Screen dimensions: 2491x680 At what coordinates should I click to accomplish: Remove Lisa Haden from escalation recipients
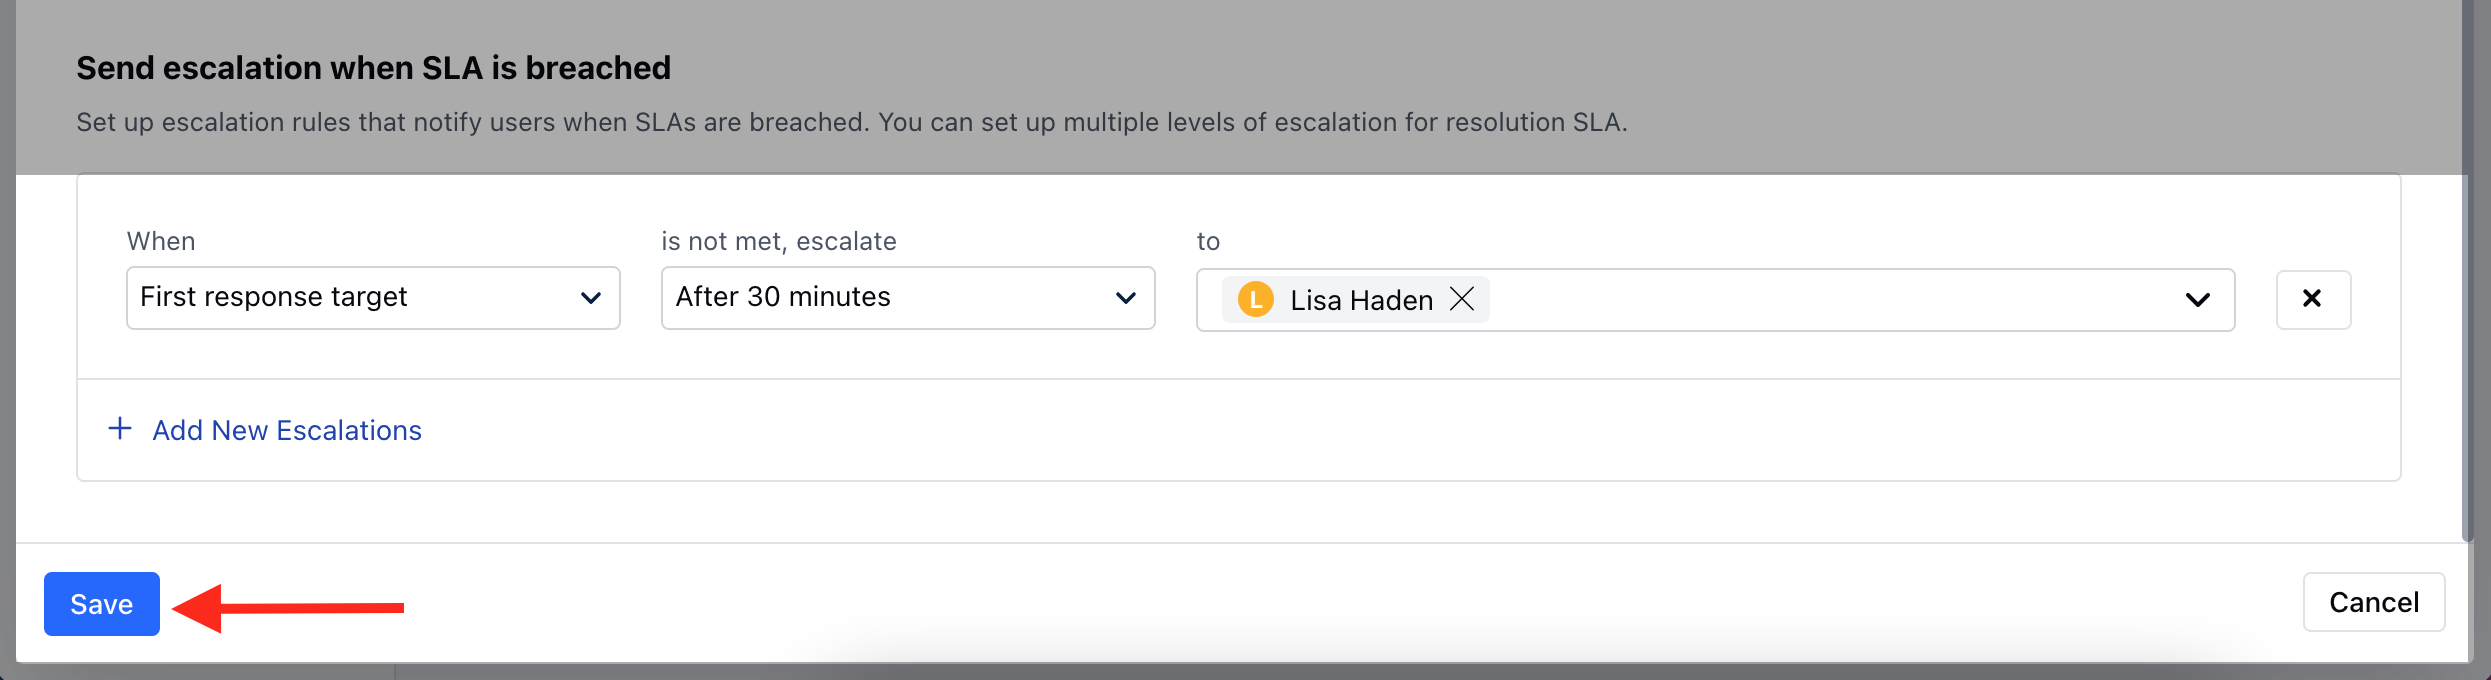1462,299
